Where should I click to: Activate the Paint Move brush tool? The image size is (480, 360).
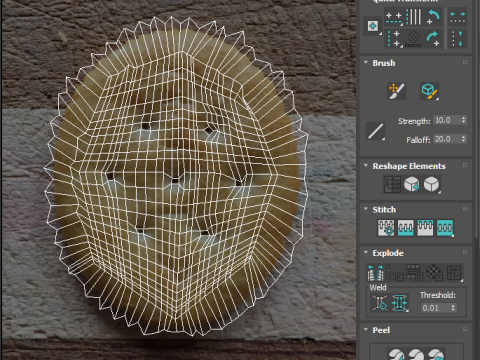point(396,91)
